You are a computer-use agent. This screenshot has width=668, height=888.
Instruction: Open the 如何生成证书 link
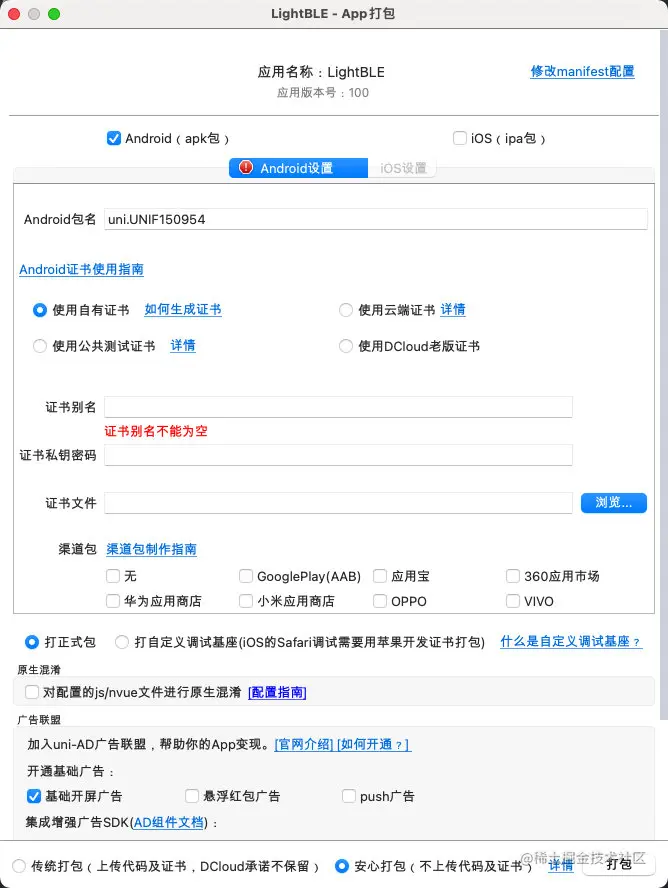[183, 309]
